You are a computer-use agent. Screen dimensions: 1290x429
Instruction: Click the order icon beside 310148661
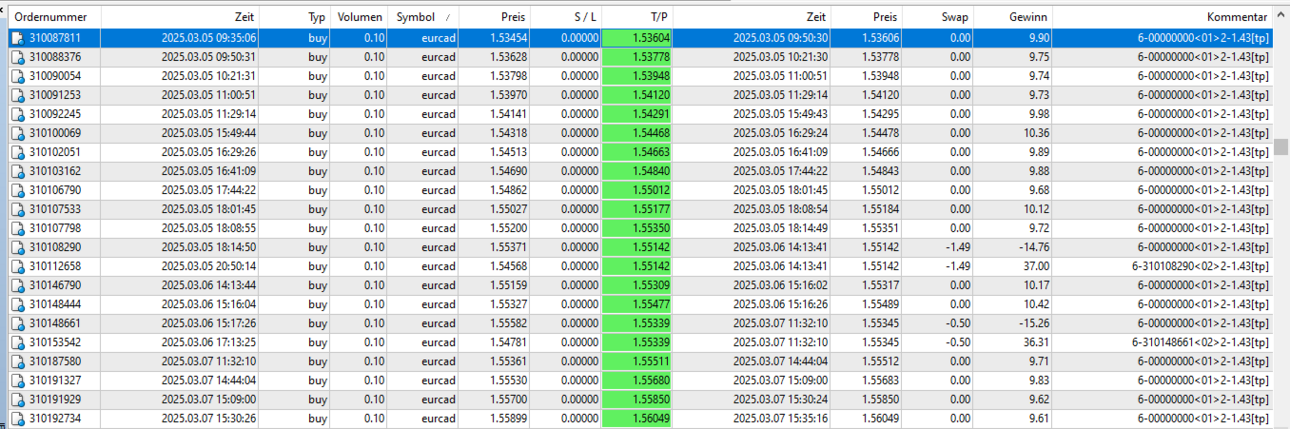pyautogui.click(x=17, y=323)
